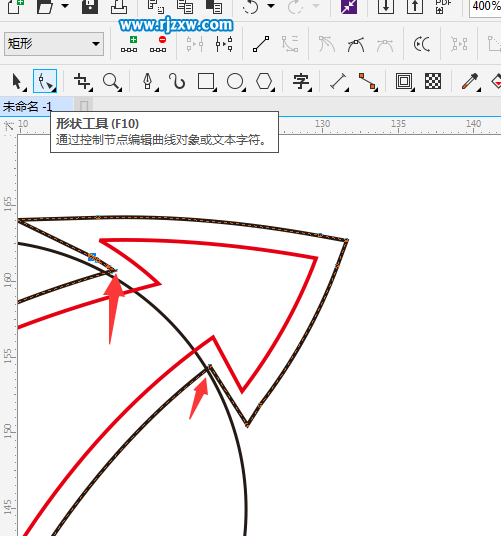The height and width of the screenshot is (536, 501).
Task: Click the purple search content icon
Action: click(x=349, y=6)
